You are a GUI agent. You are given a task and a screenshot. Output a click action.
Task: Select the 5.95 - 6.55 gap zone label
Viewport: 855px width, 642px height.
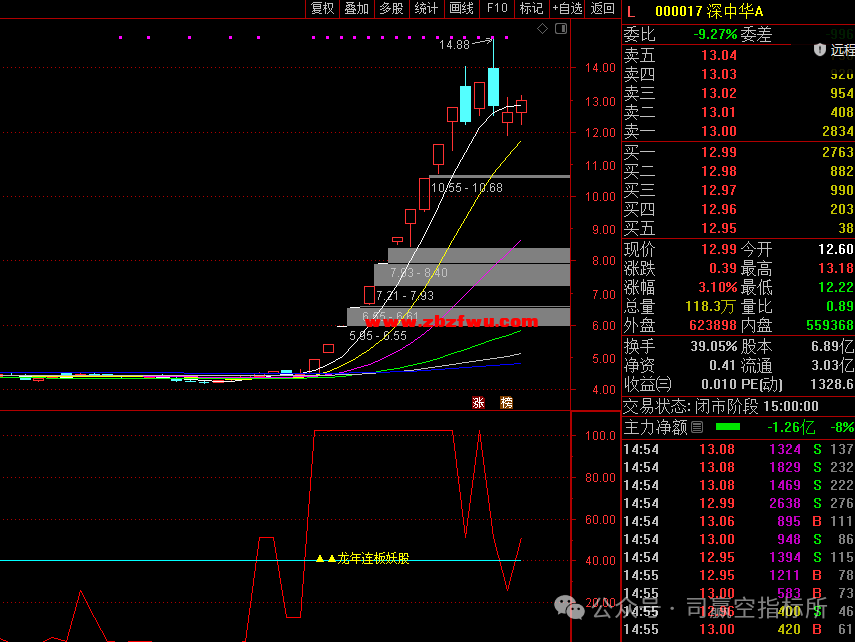378,335
